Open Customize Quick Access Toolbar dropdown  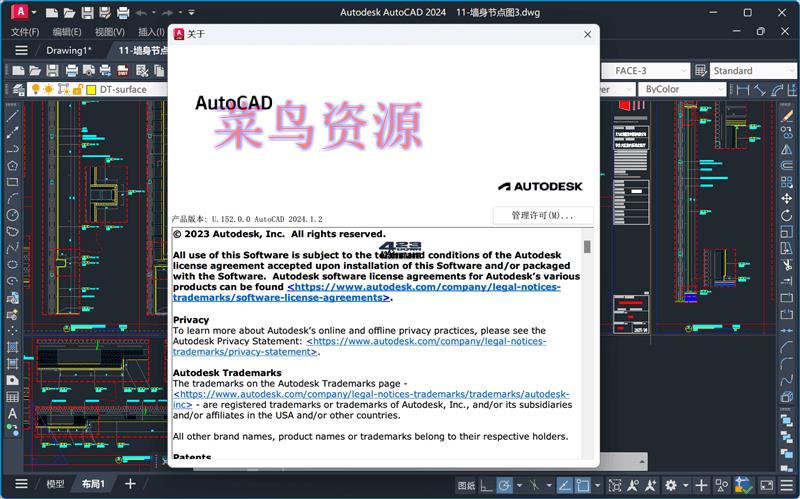pos(191,12)
